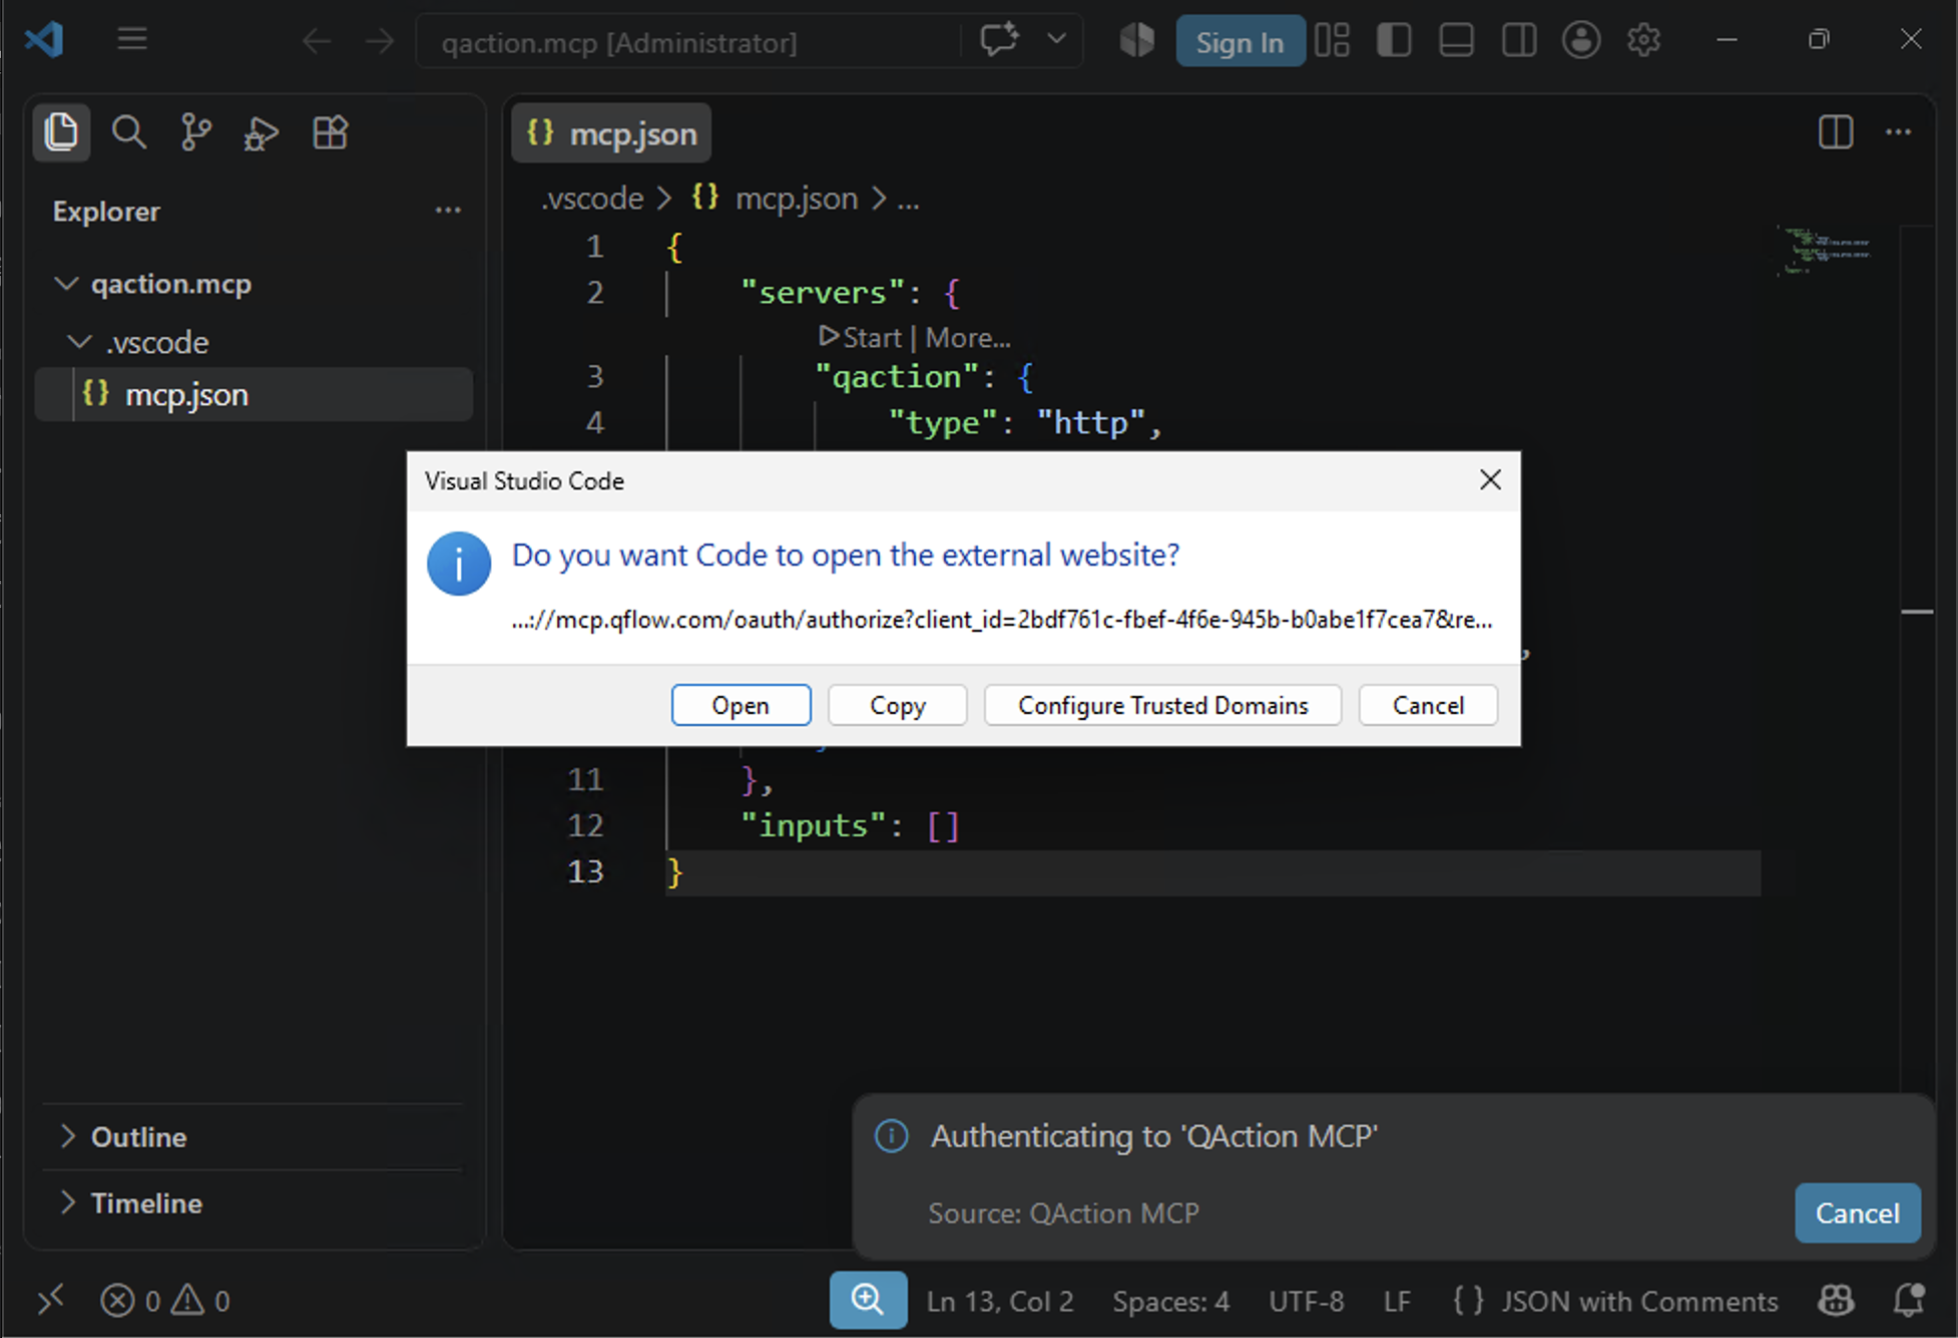This screenshot has height=1338, width=1958.
Task: Click the remote window status icon
Action: point(50,1300)
